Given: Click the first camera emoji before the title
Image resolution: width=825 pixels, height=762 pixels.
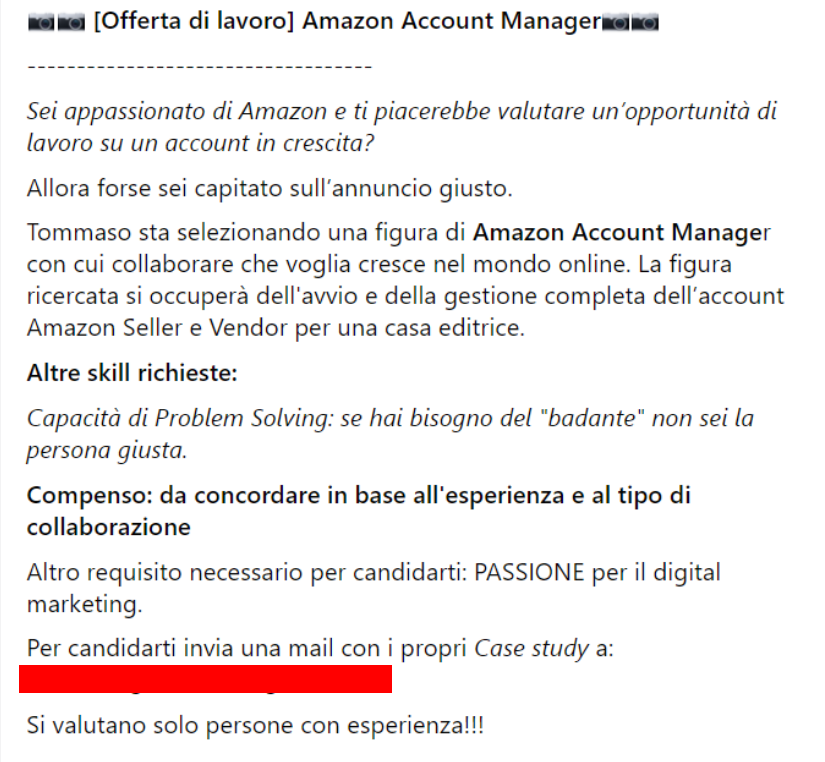Looking at the screenshot, I should (41, 24).
